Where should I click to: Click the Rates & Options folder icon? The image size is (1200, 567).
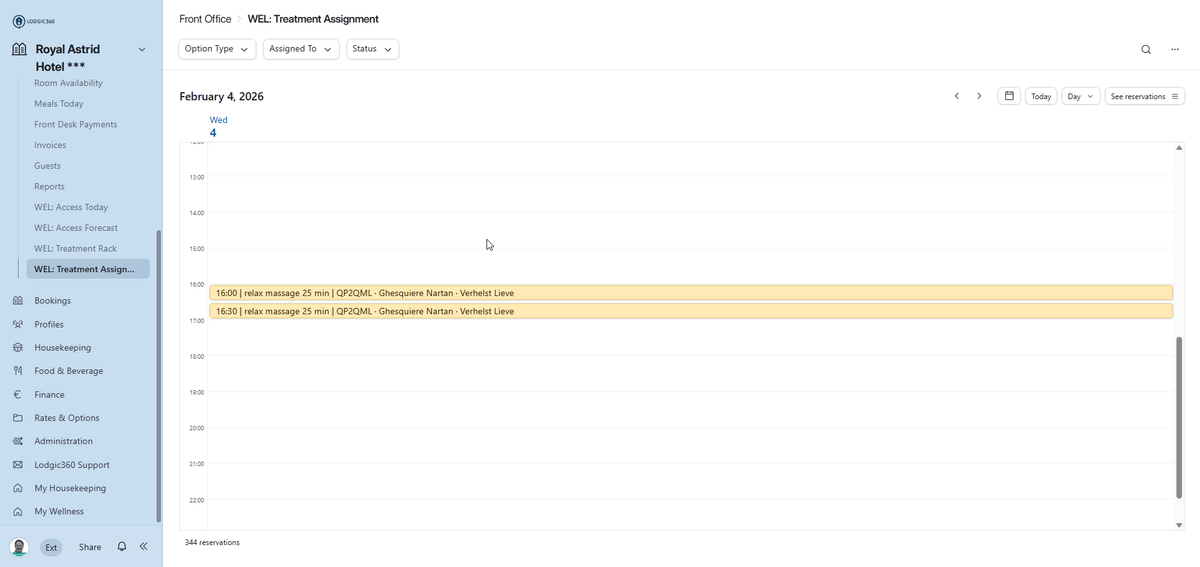pos(18,418)
